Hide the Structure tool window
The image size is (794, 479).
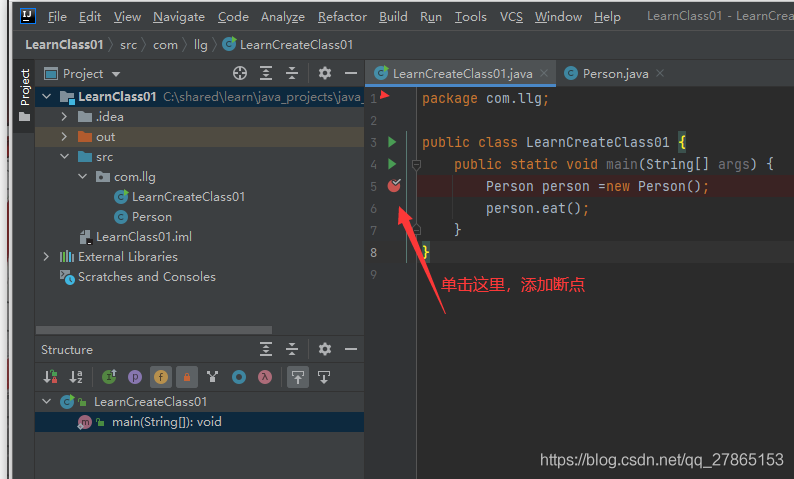351,349
